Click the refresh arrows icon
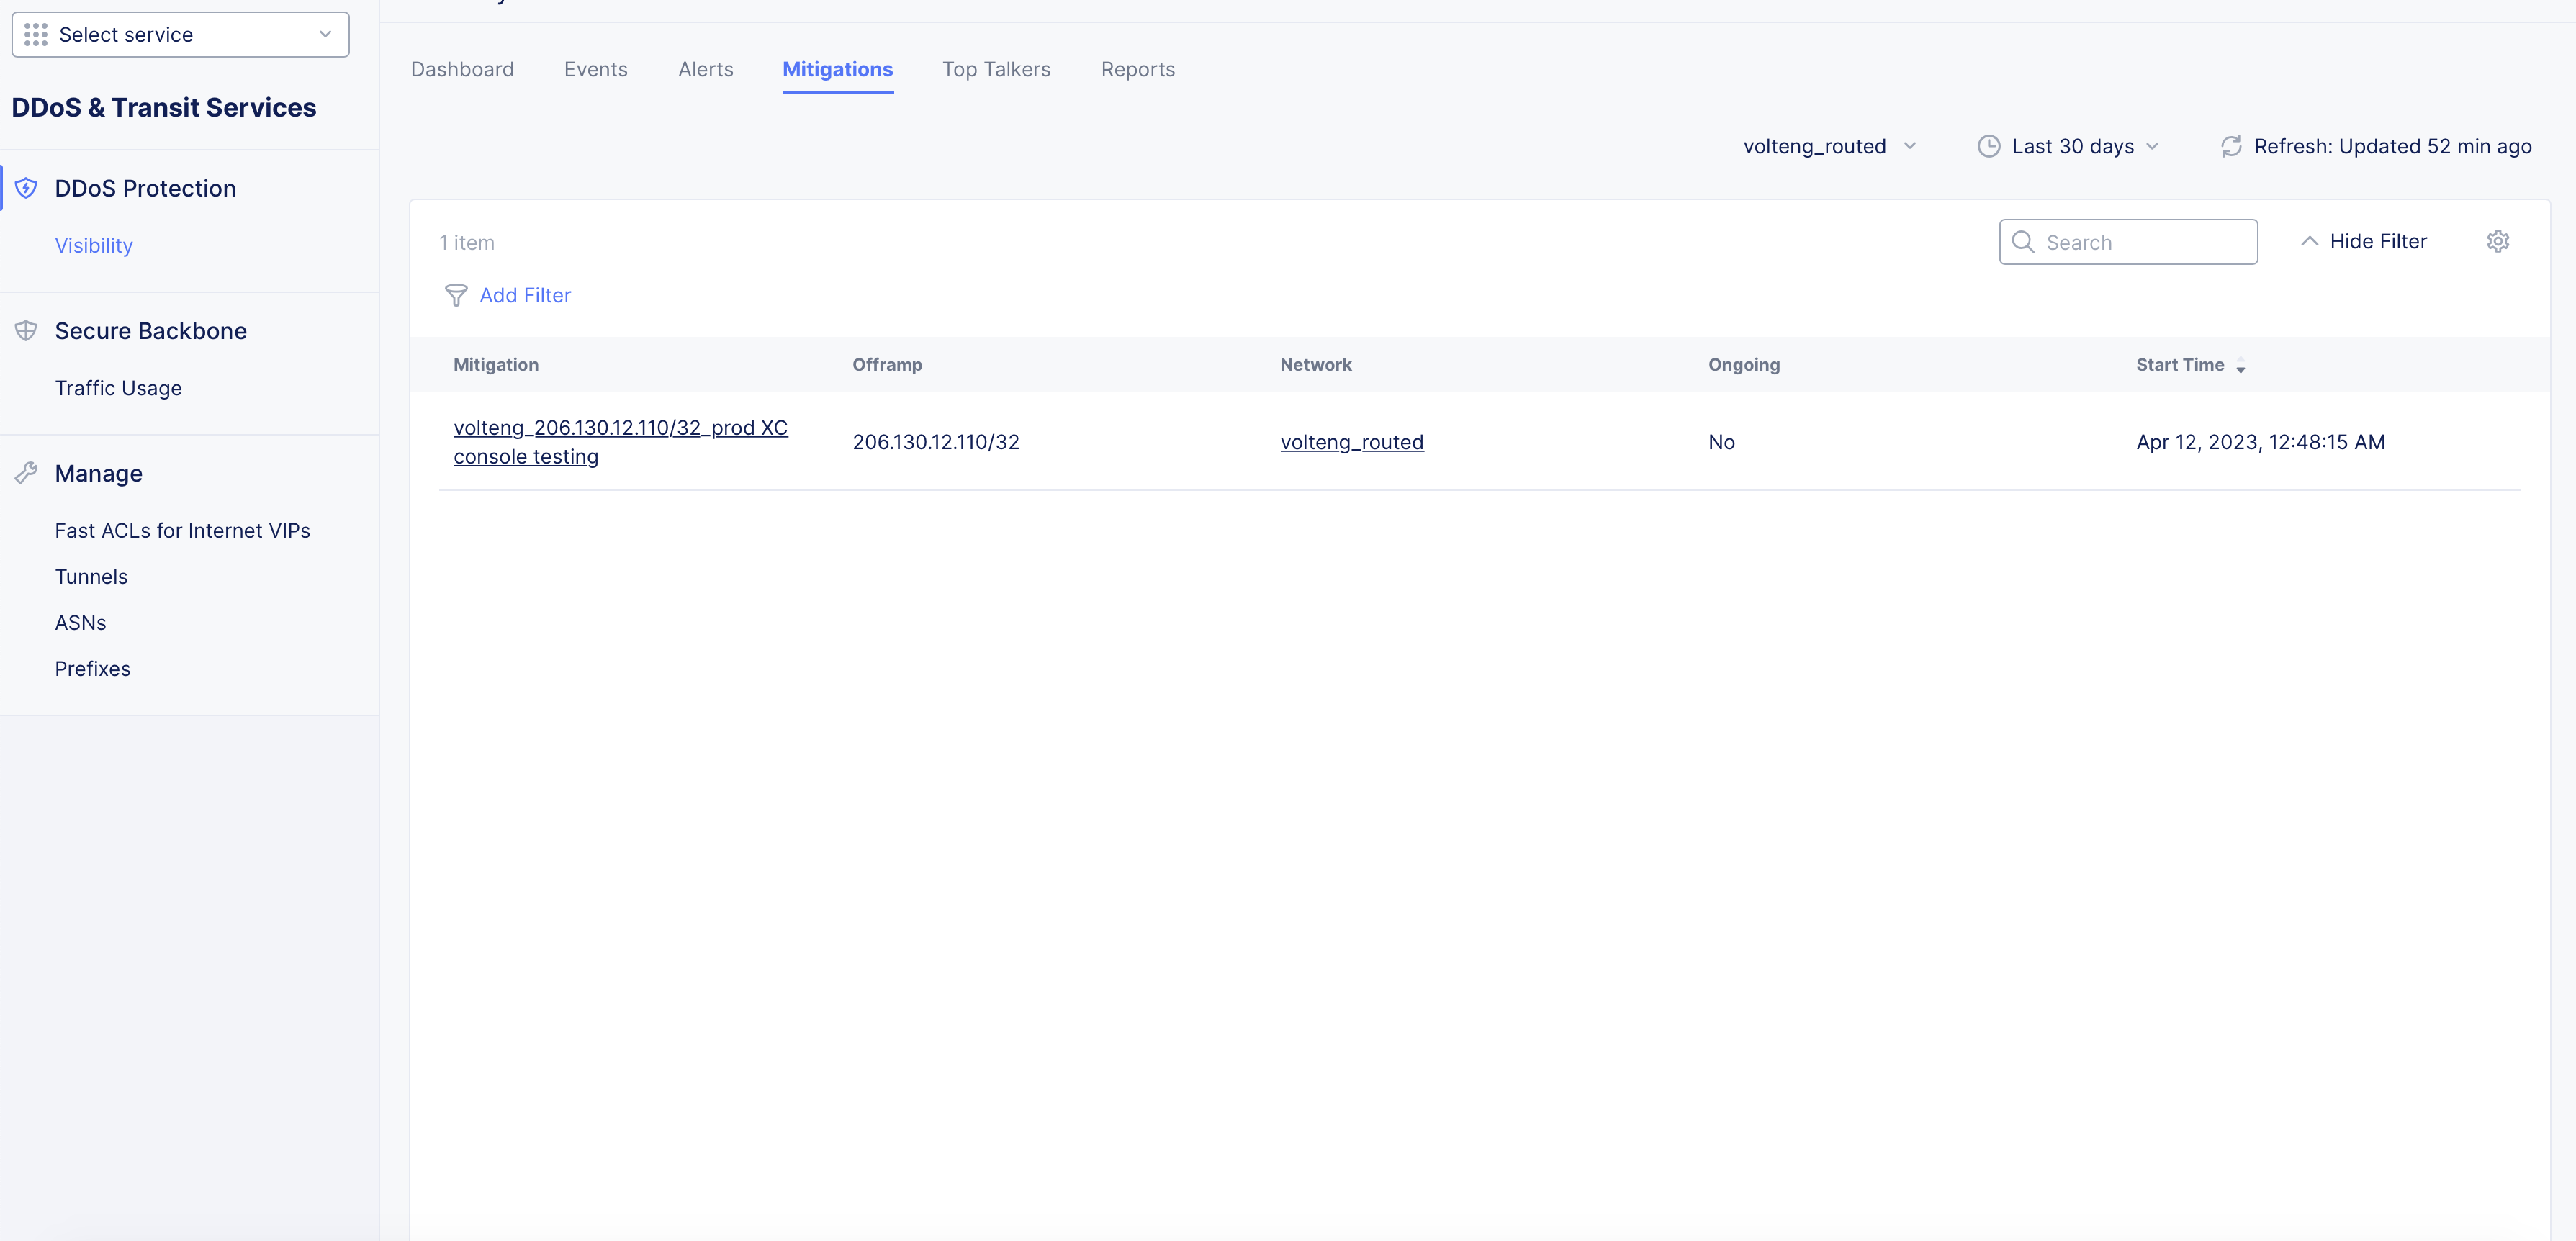Image resolution: width=2576 pixels, height=1241 pixels. click(x=2231, y=146)
